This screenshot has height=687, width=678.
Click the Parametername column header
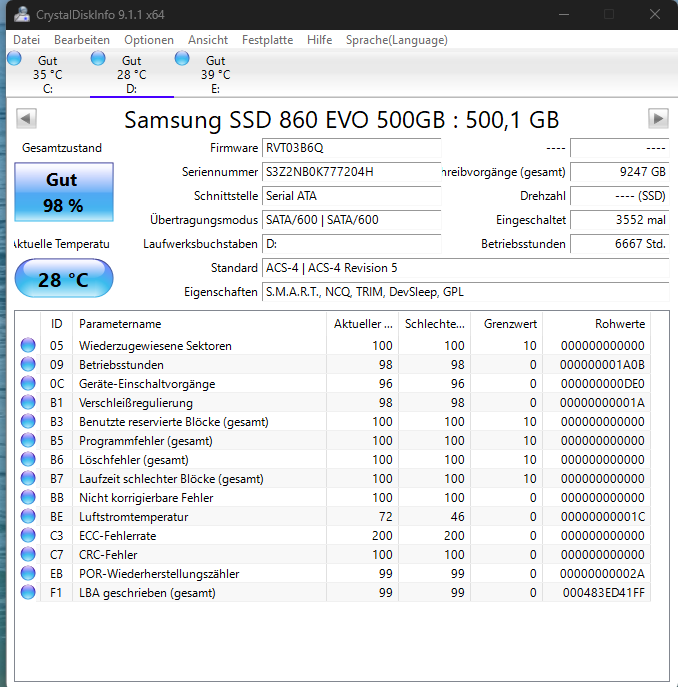(x=199, y=324)
